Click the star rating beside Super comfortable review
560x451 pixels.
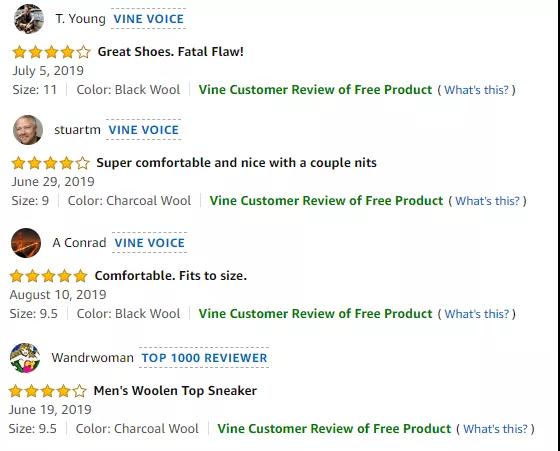50,163
